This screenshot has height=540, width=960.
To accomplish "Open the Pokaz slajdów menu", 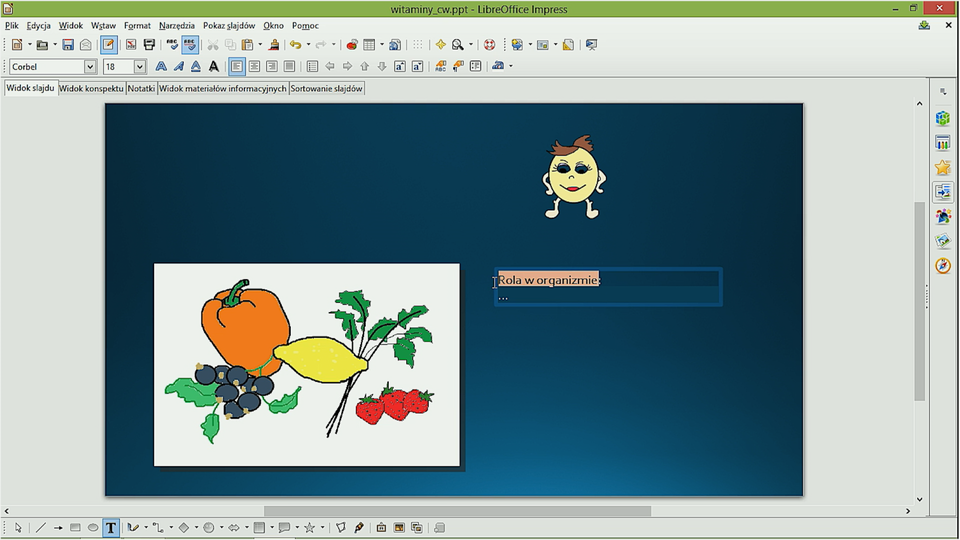I will (x=229, y=25).
